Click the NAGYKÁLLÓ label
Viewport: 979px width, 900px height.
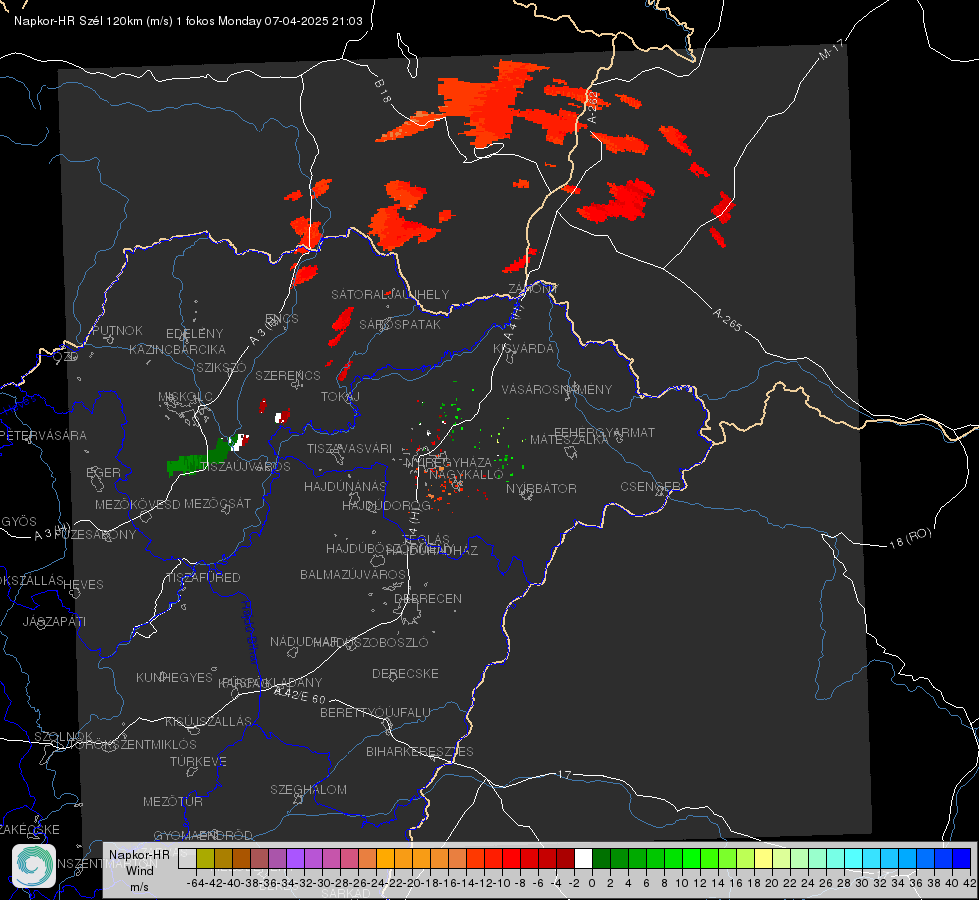[466, 475]
